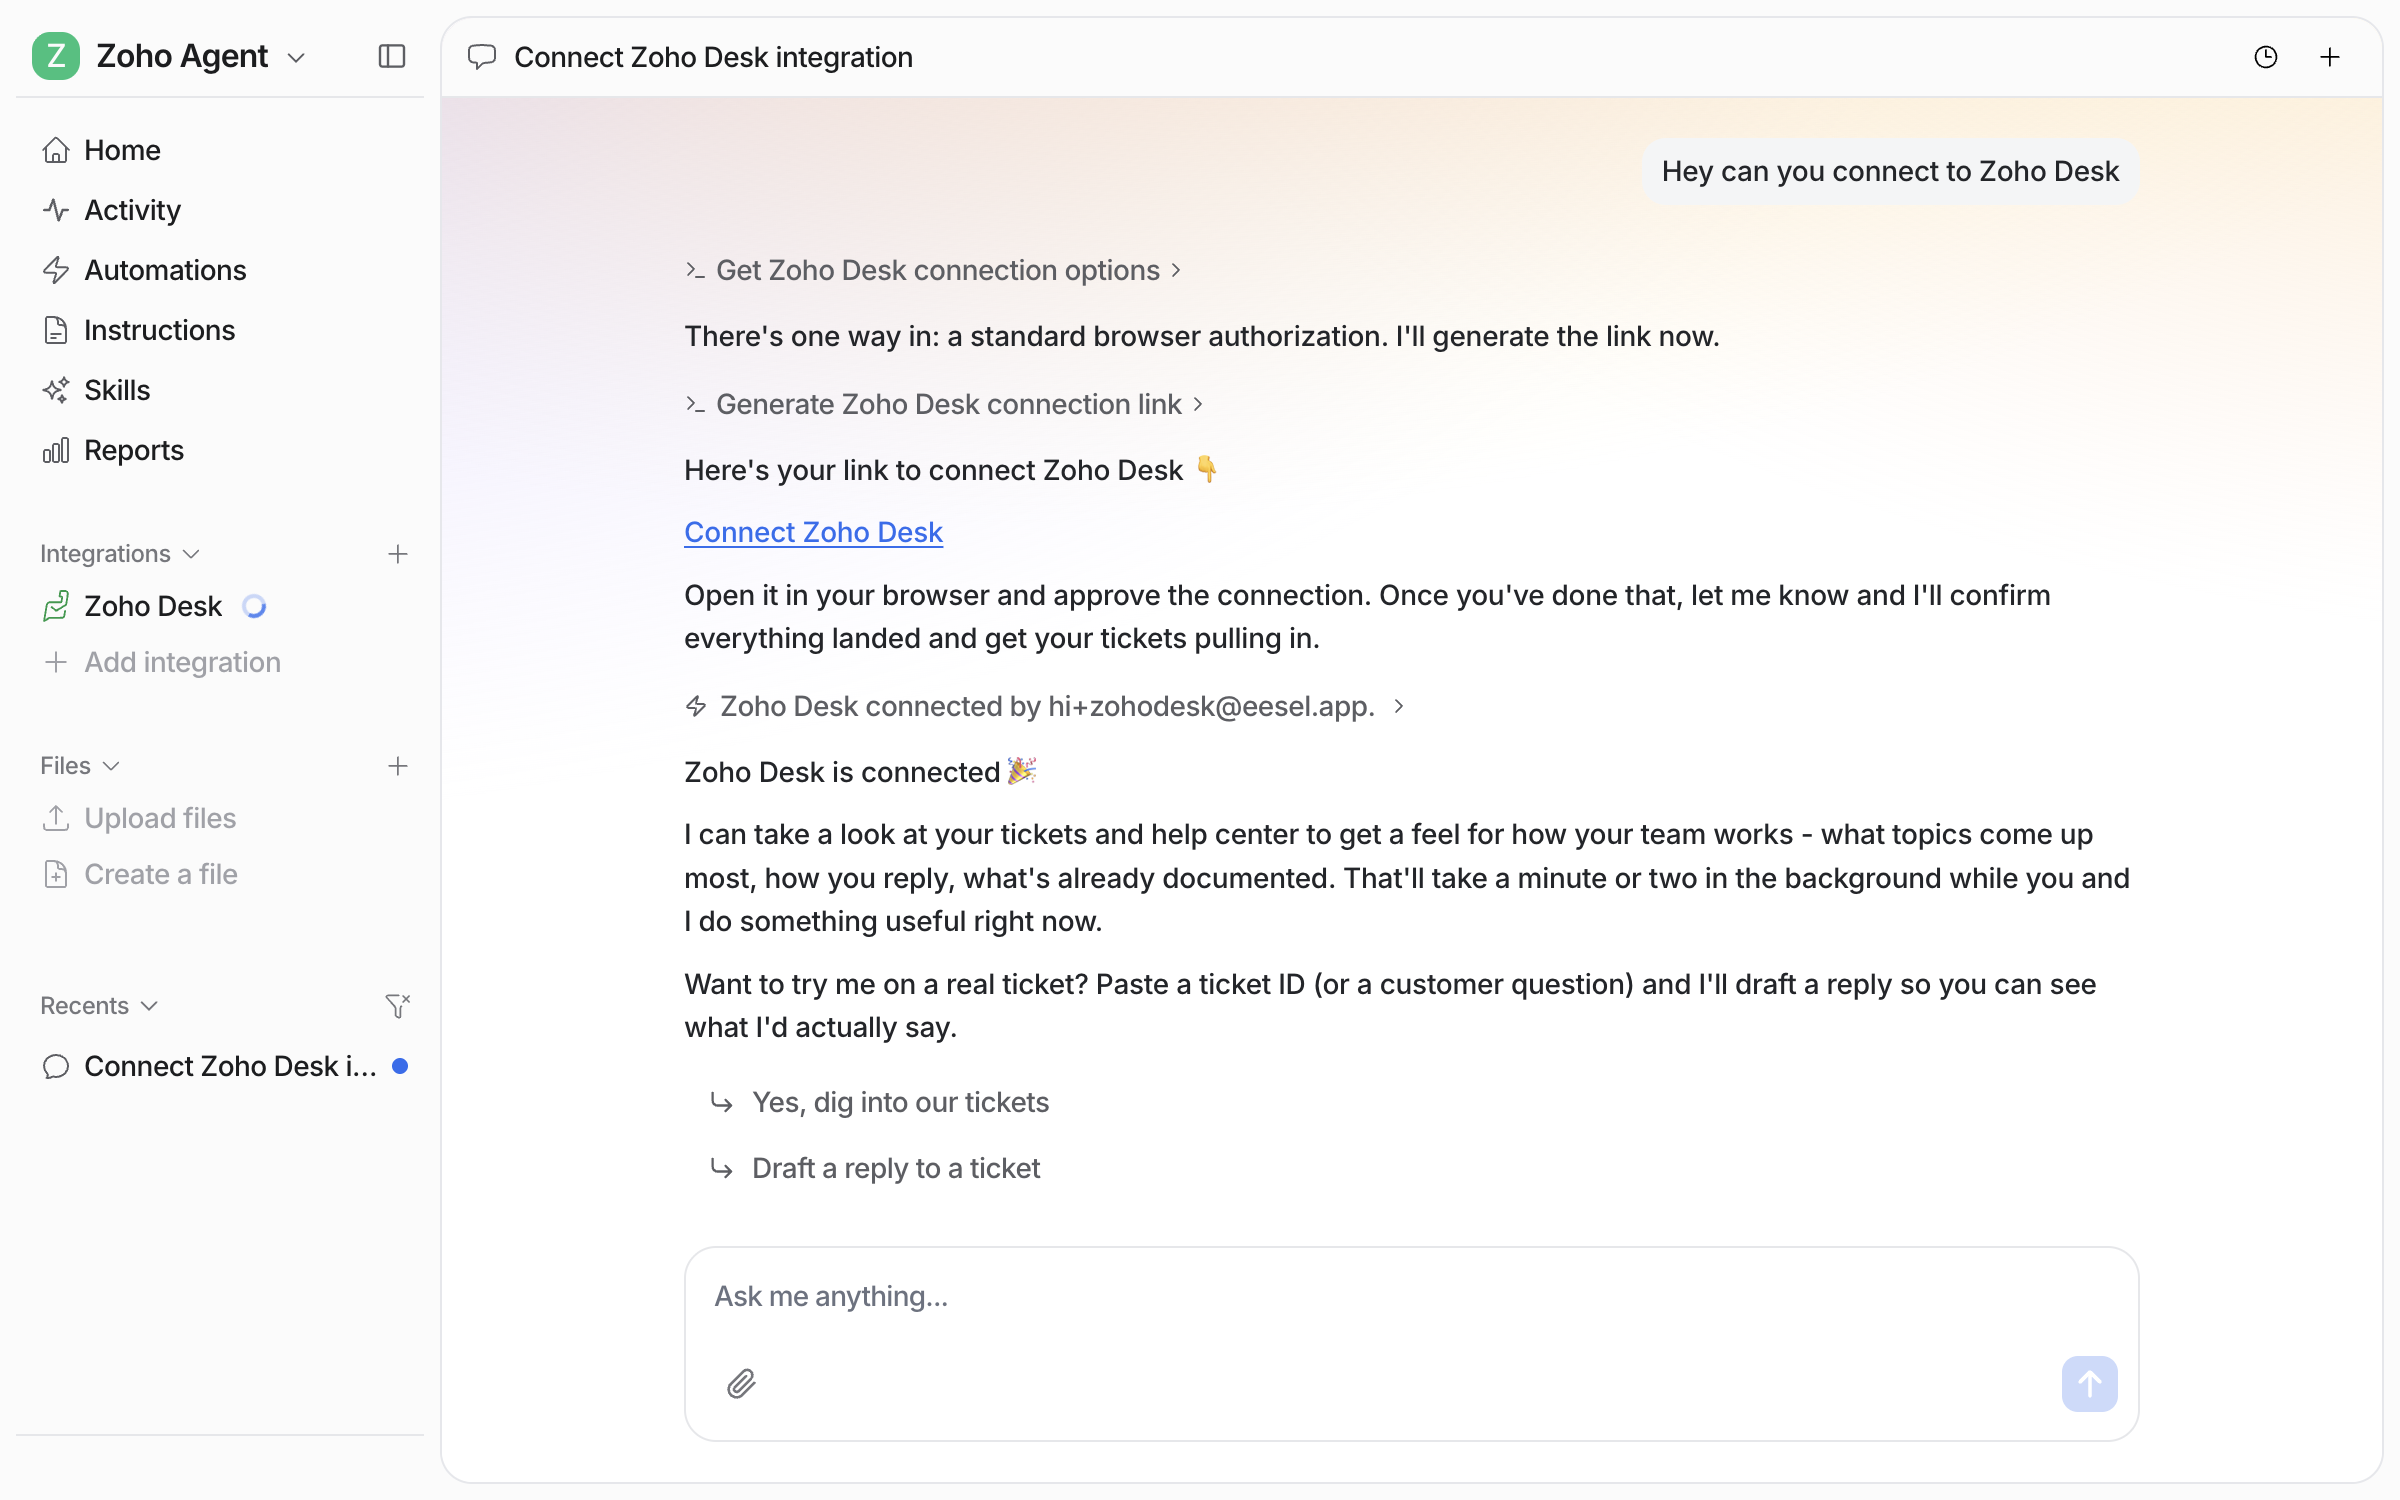Start a new chat with plus icon
Screen dimensions: 2400x1500
[x=2330, y=57]
